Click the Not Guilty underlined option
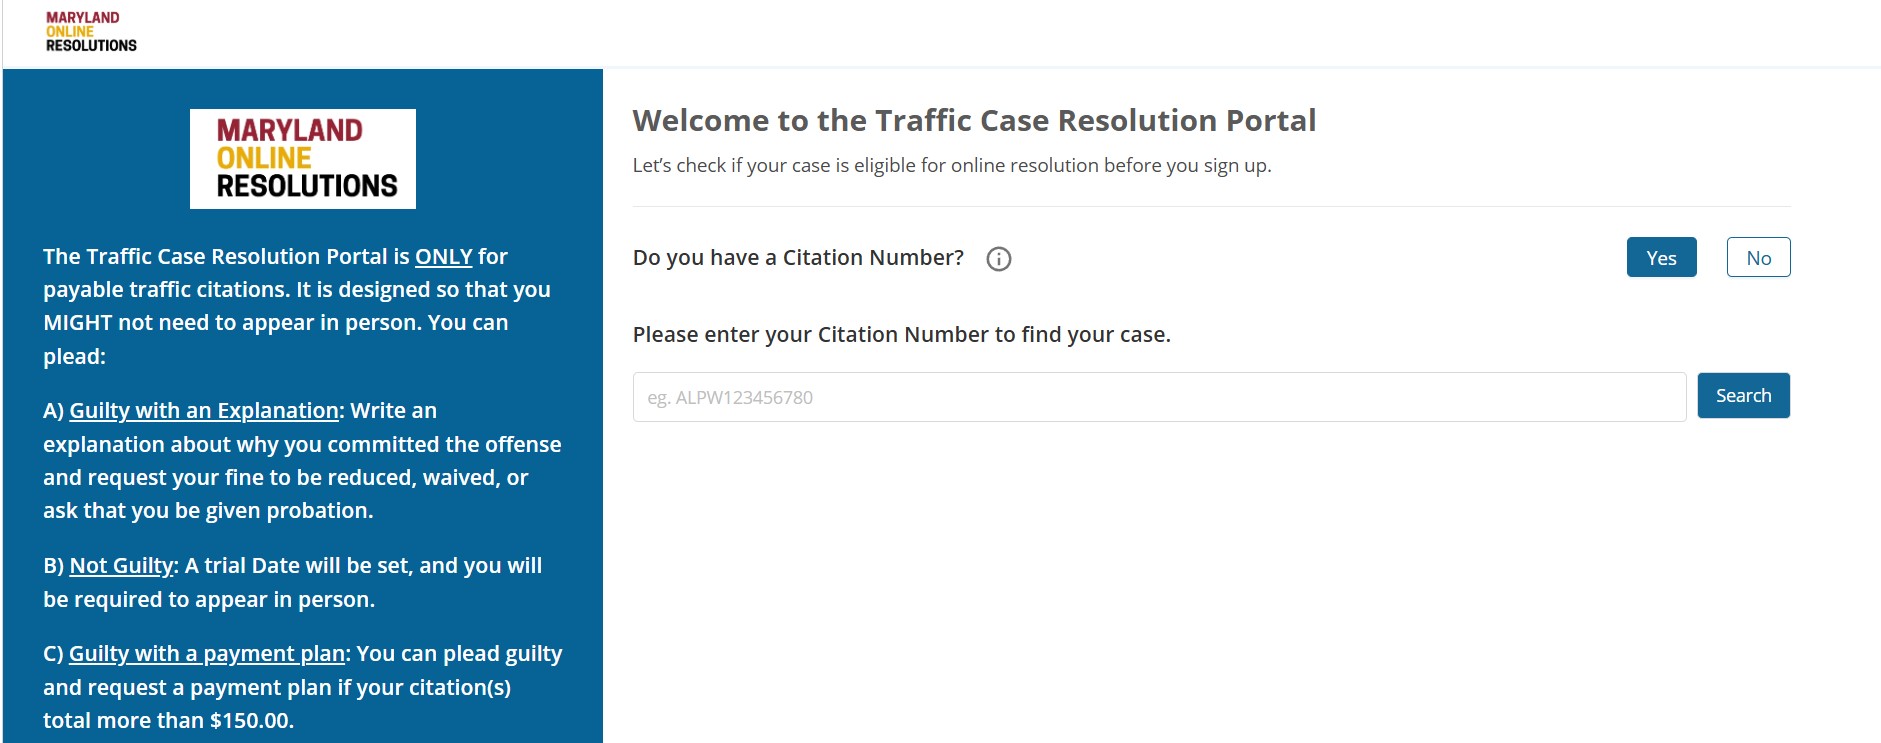Image resolution: width=1881 pixels, height=743 pixels. coord(121,566)
